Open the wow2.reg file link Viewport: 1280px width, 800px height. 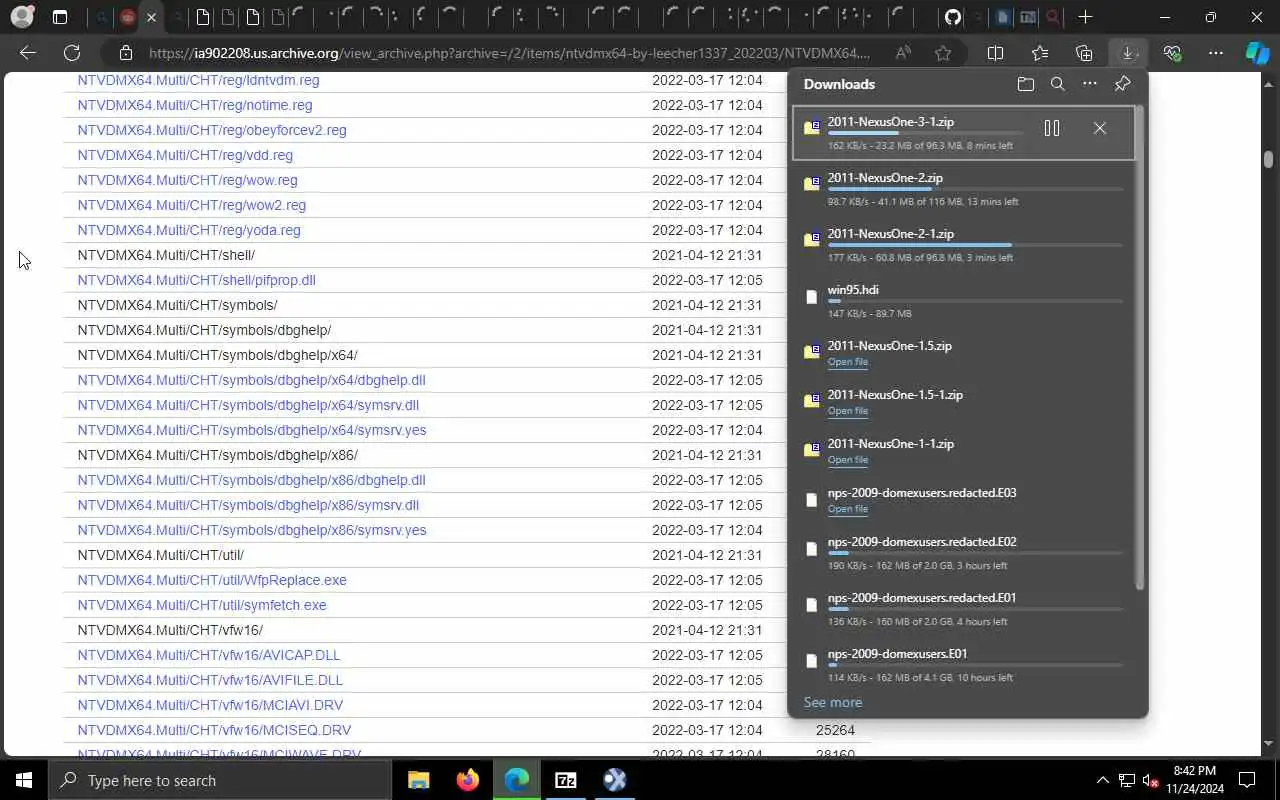point(192,205)
